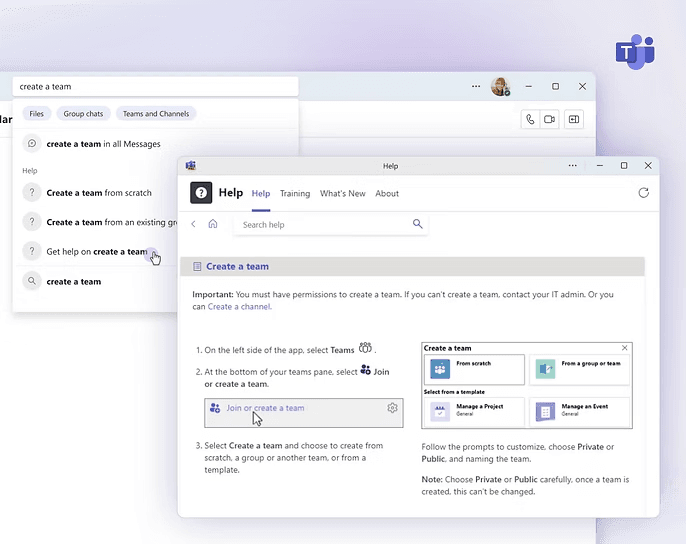Go to Help home page
Image resolution: width=686 pixels, height=544 pixels.
tap(213, 224)
